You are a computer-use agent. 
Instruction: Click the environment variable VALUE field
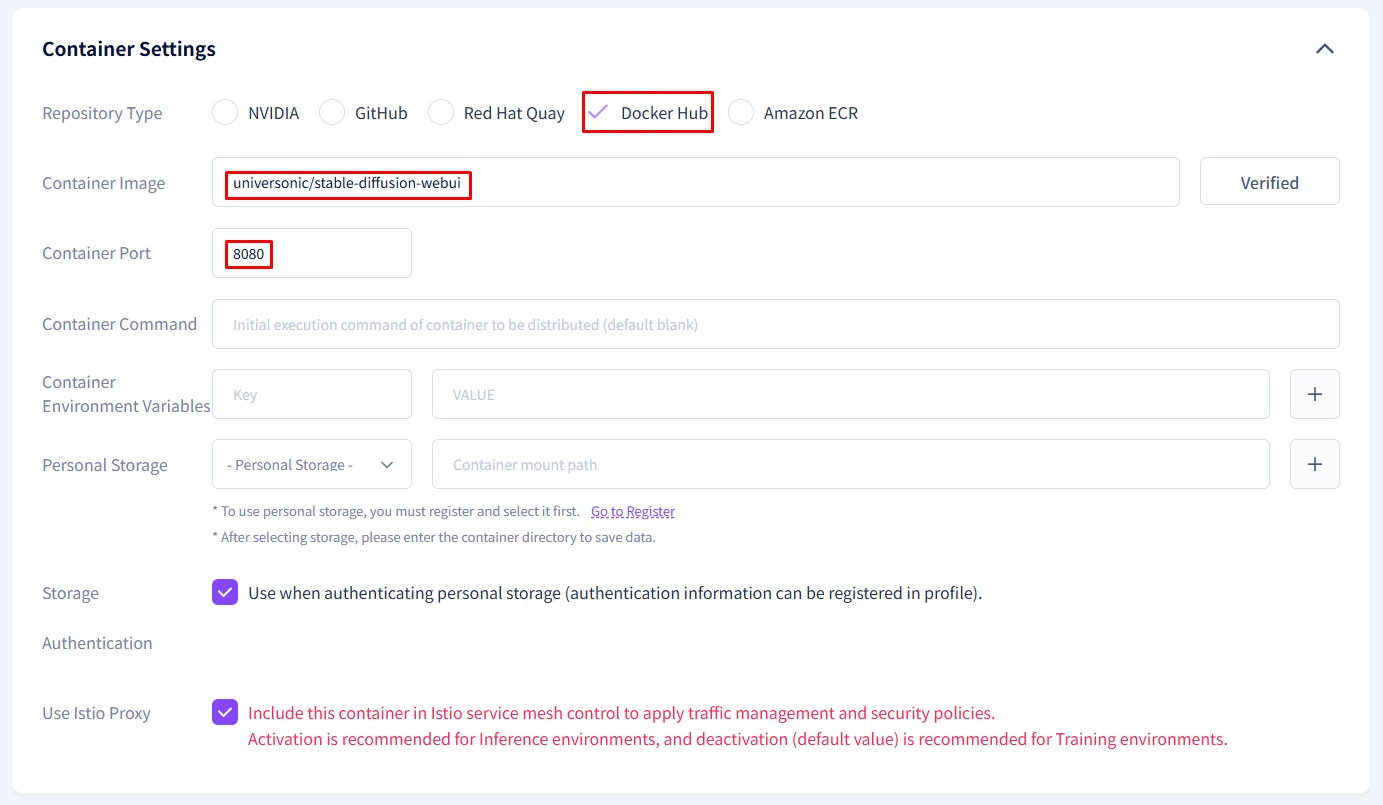[850, 395]
